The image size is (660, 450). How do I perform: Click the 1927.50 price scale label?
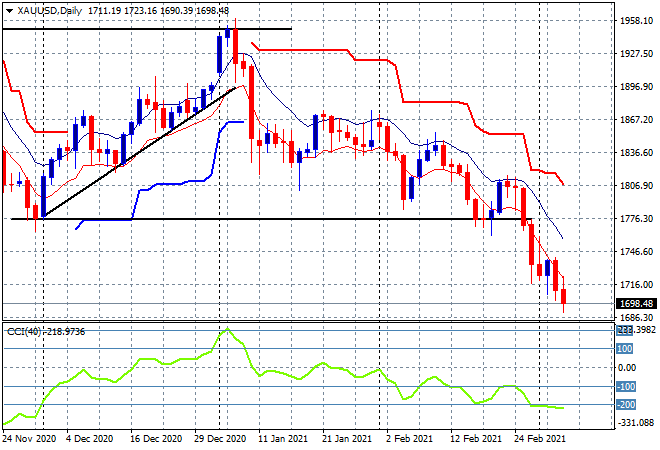point(636,54)
